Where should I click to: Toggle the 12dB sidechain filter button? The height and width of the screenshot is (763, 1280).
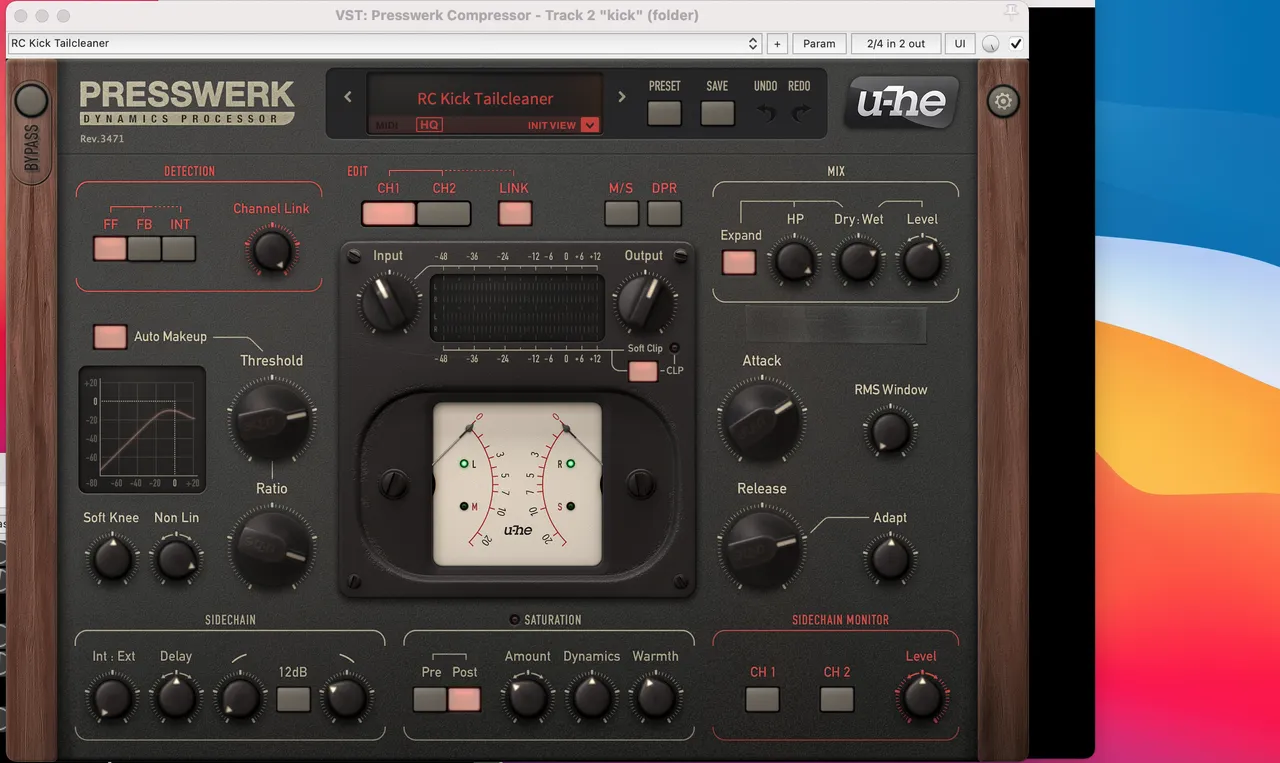(293, 699)
